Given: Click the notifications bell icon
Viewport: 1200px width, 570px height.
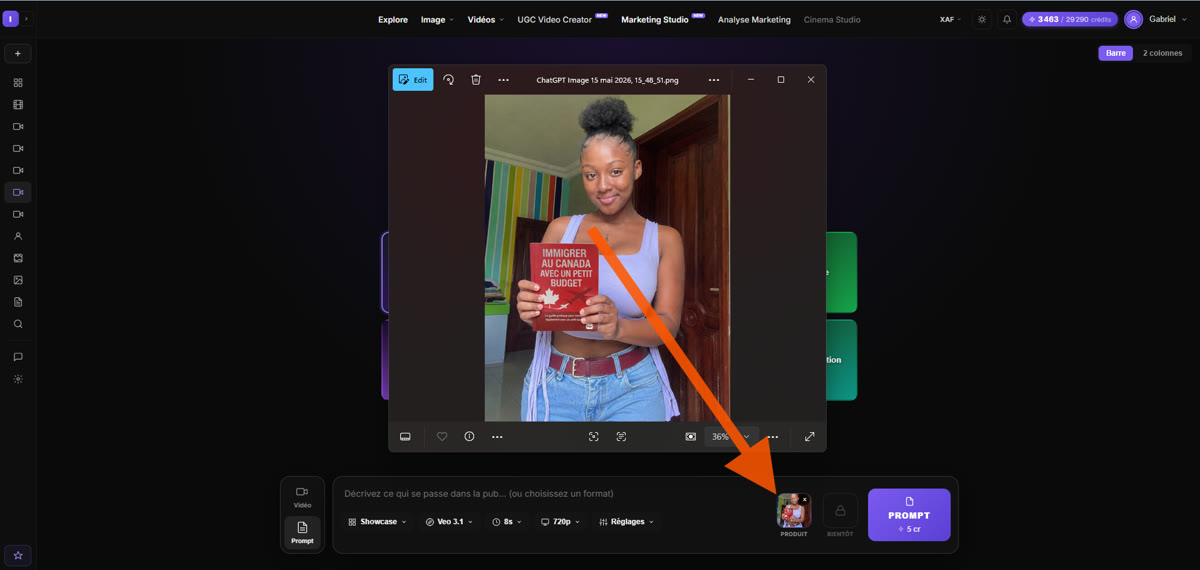Looking at the screenshot, I should pyautogui.click(x=1006, y=19).
